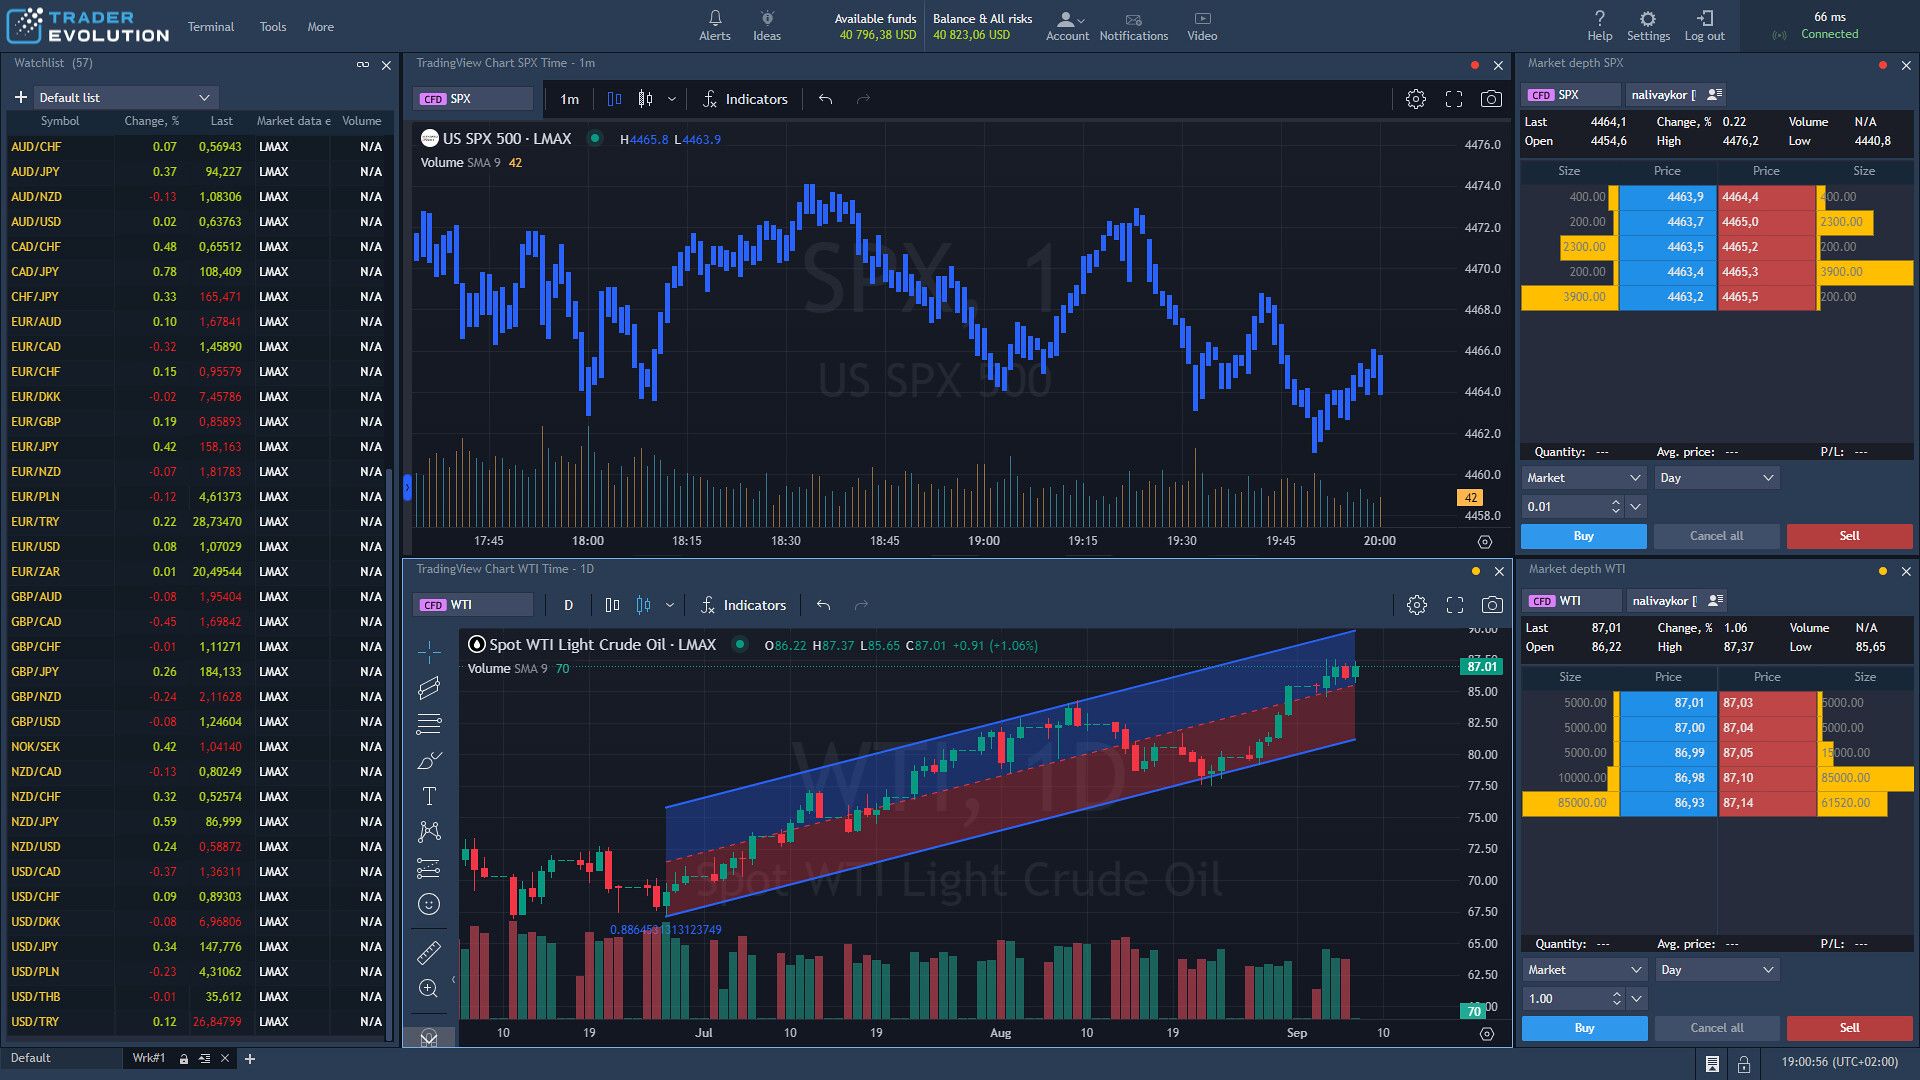Select the Fib retracement lines tool
1920x1080 pixels.
coord(429,724)
